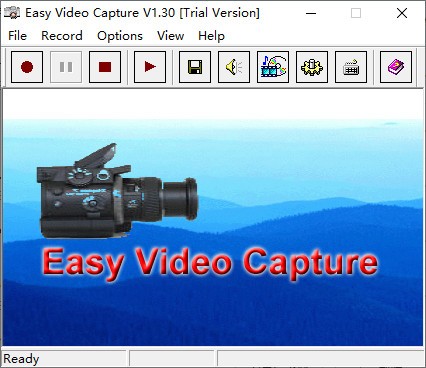
Task: Open audio settings via the speaker icon
Action: point(234,67)
